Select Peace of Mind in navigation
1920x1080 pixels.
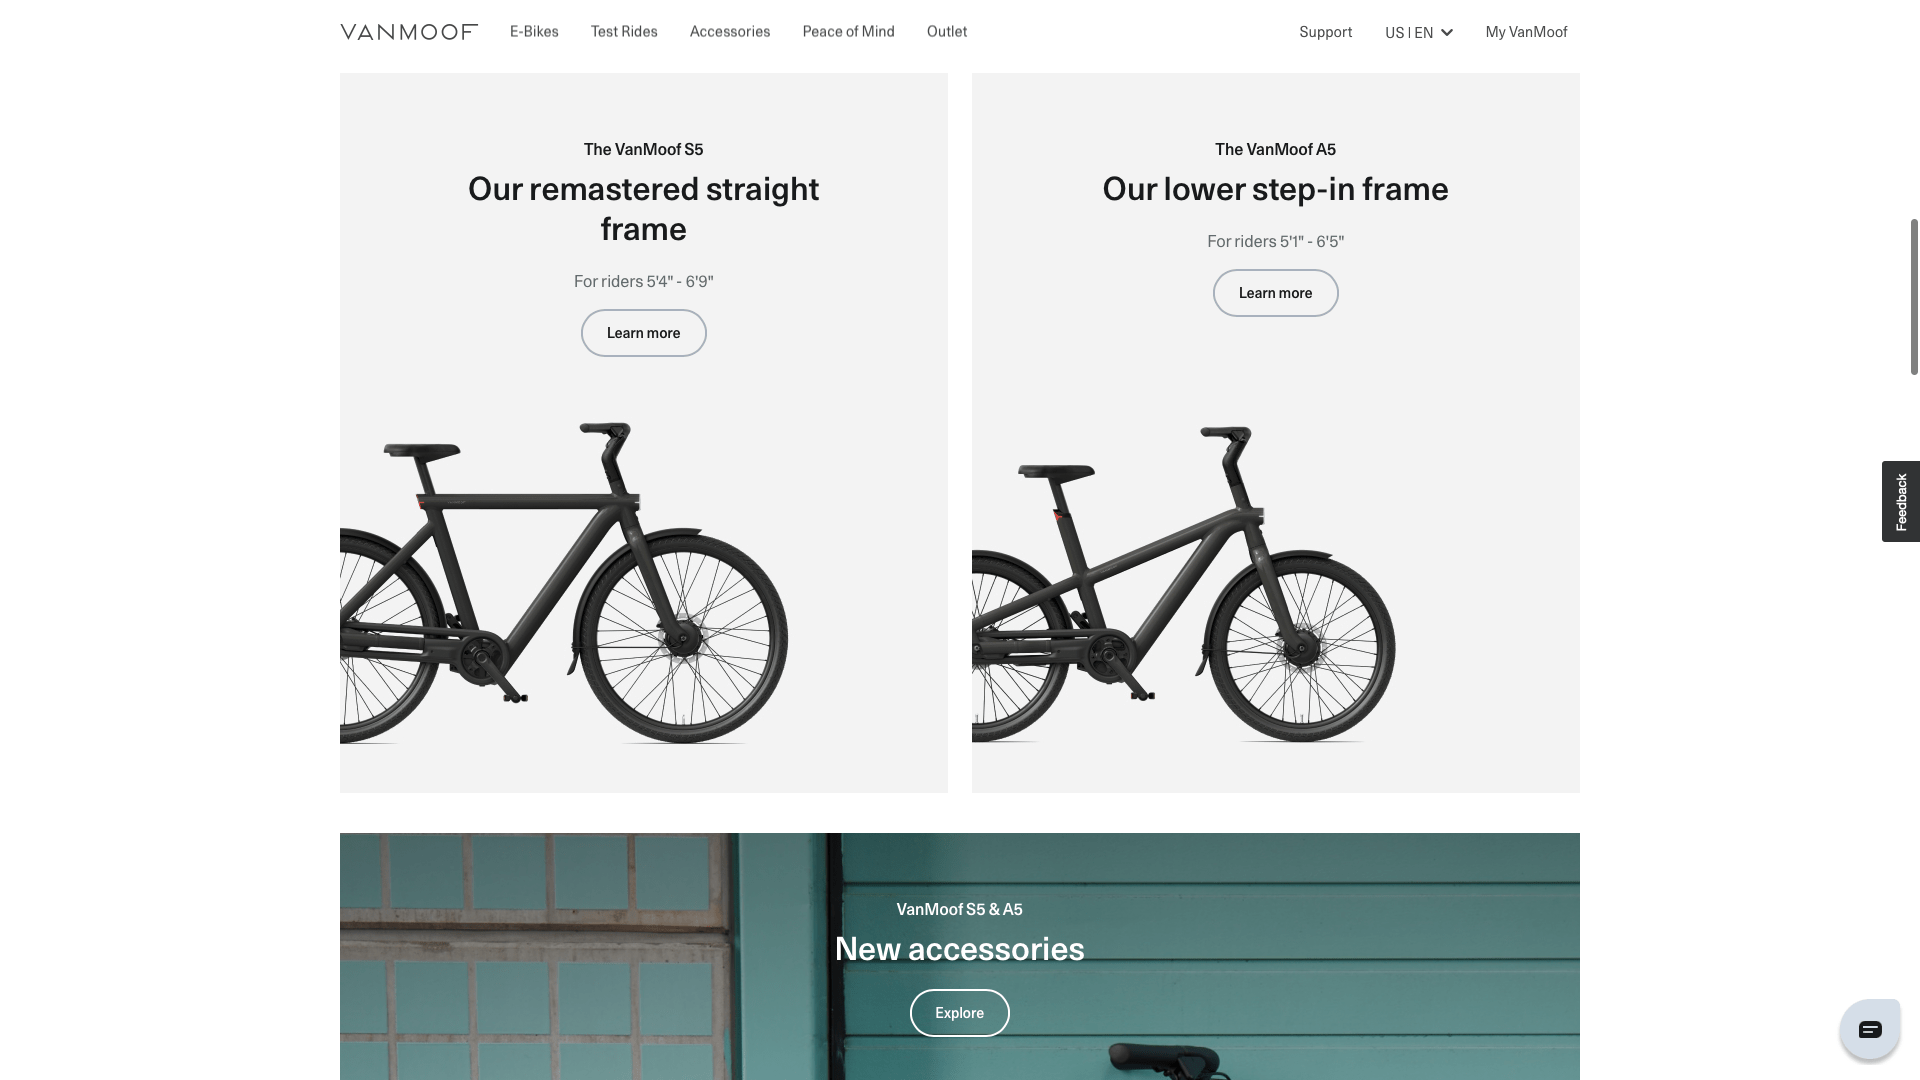pos(848,31)
